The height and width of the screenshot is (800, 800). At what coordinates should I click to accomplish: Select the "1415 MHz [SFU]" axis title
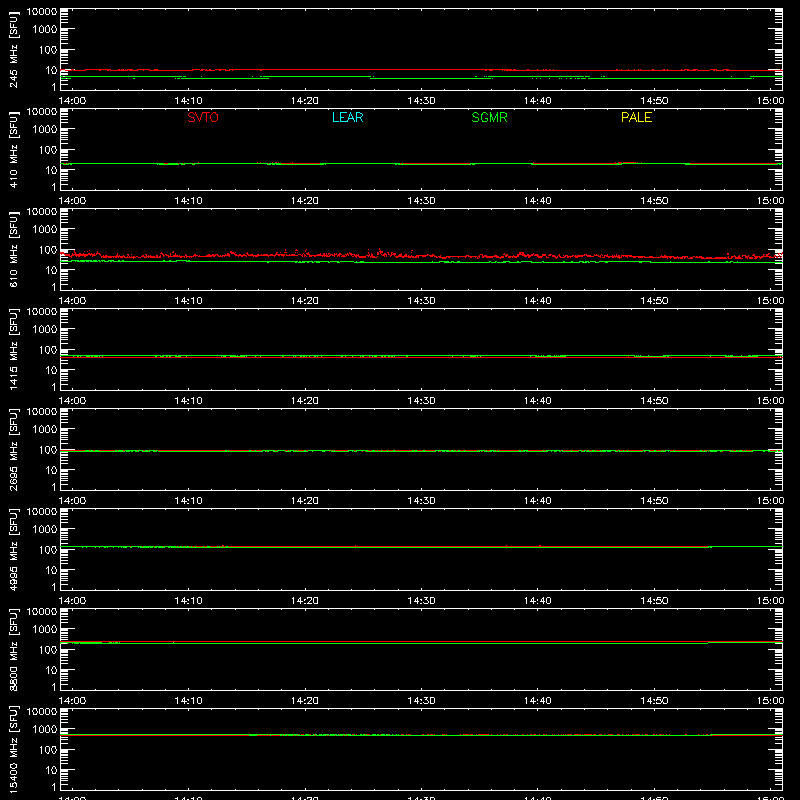(x=14, y=349)
